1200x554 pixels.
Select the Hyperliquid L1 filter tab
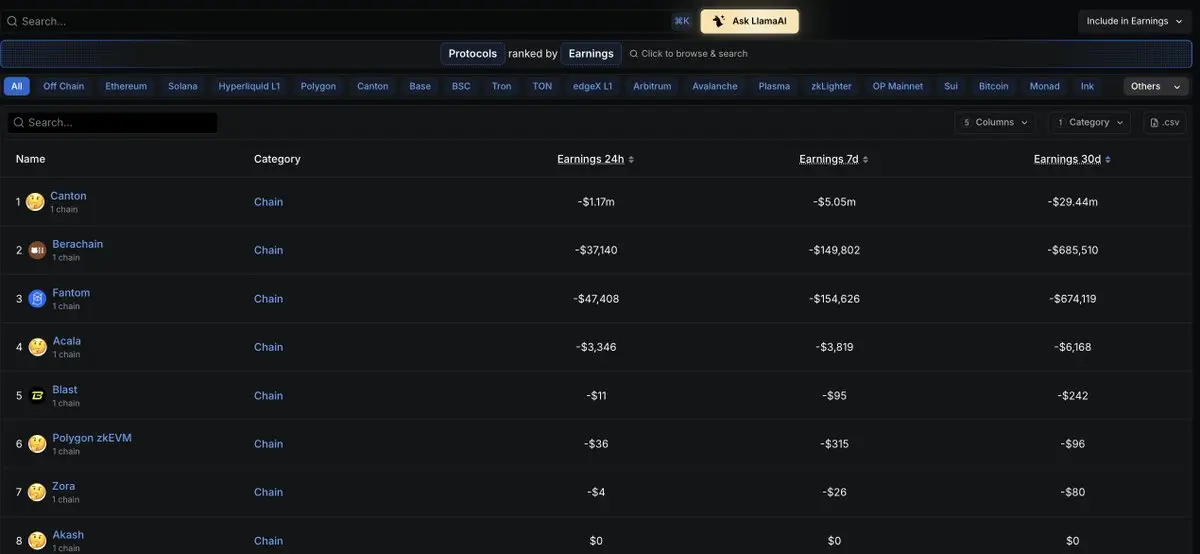(250, 86)
